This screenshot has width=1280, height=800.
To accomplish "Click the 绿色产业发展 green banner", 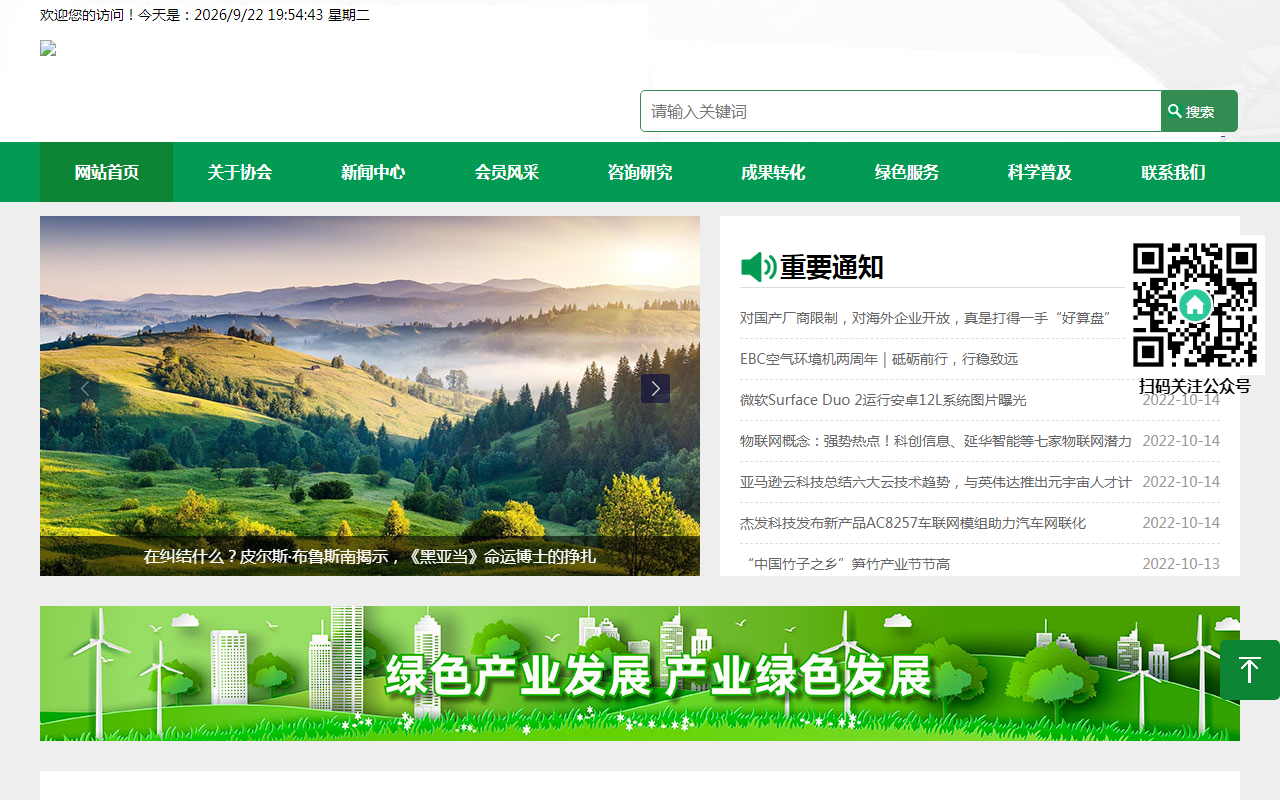I will pyautogui.click(x=640, y=673).
